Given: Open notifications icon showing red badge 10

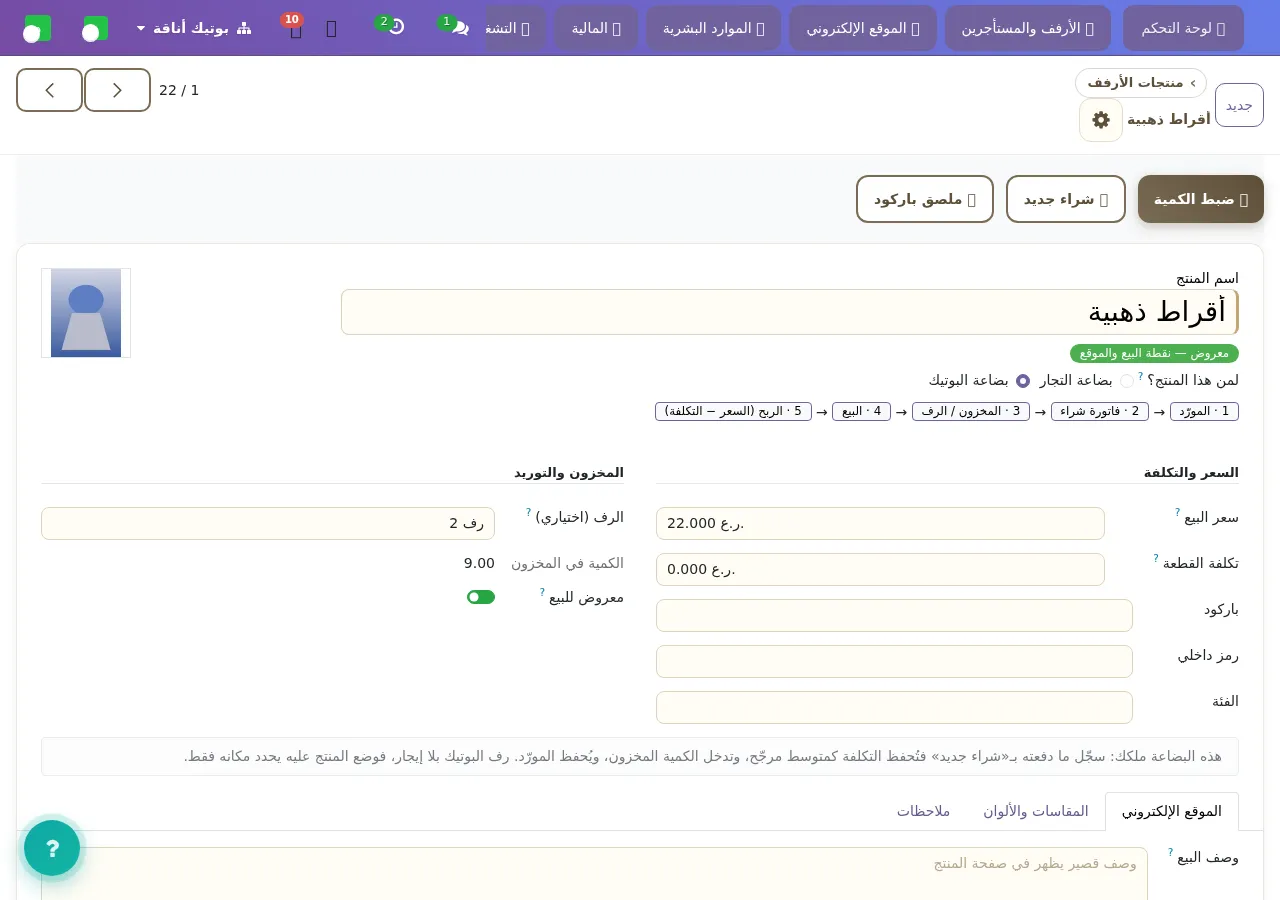Looking at the screenshot, I should 296,28.
